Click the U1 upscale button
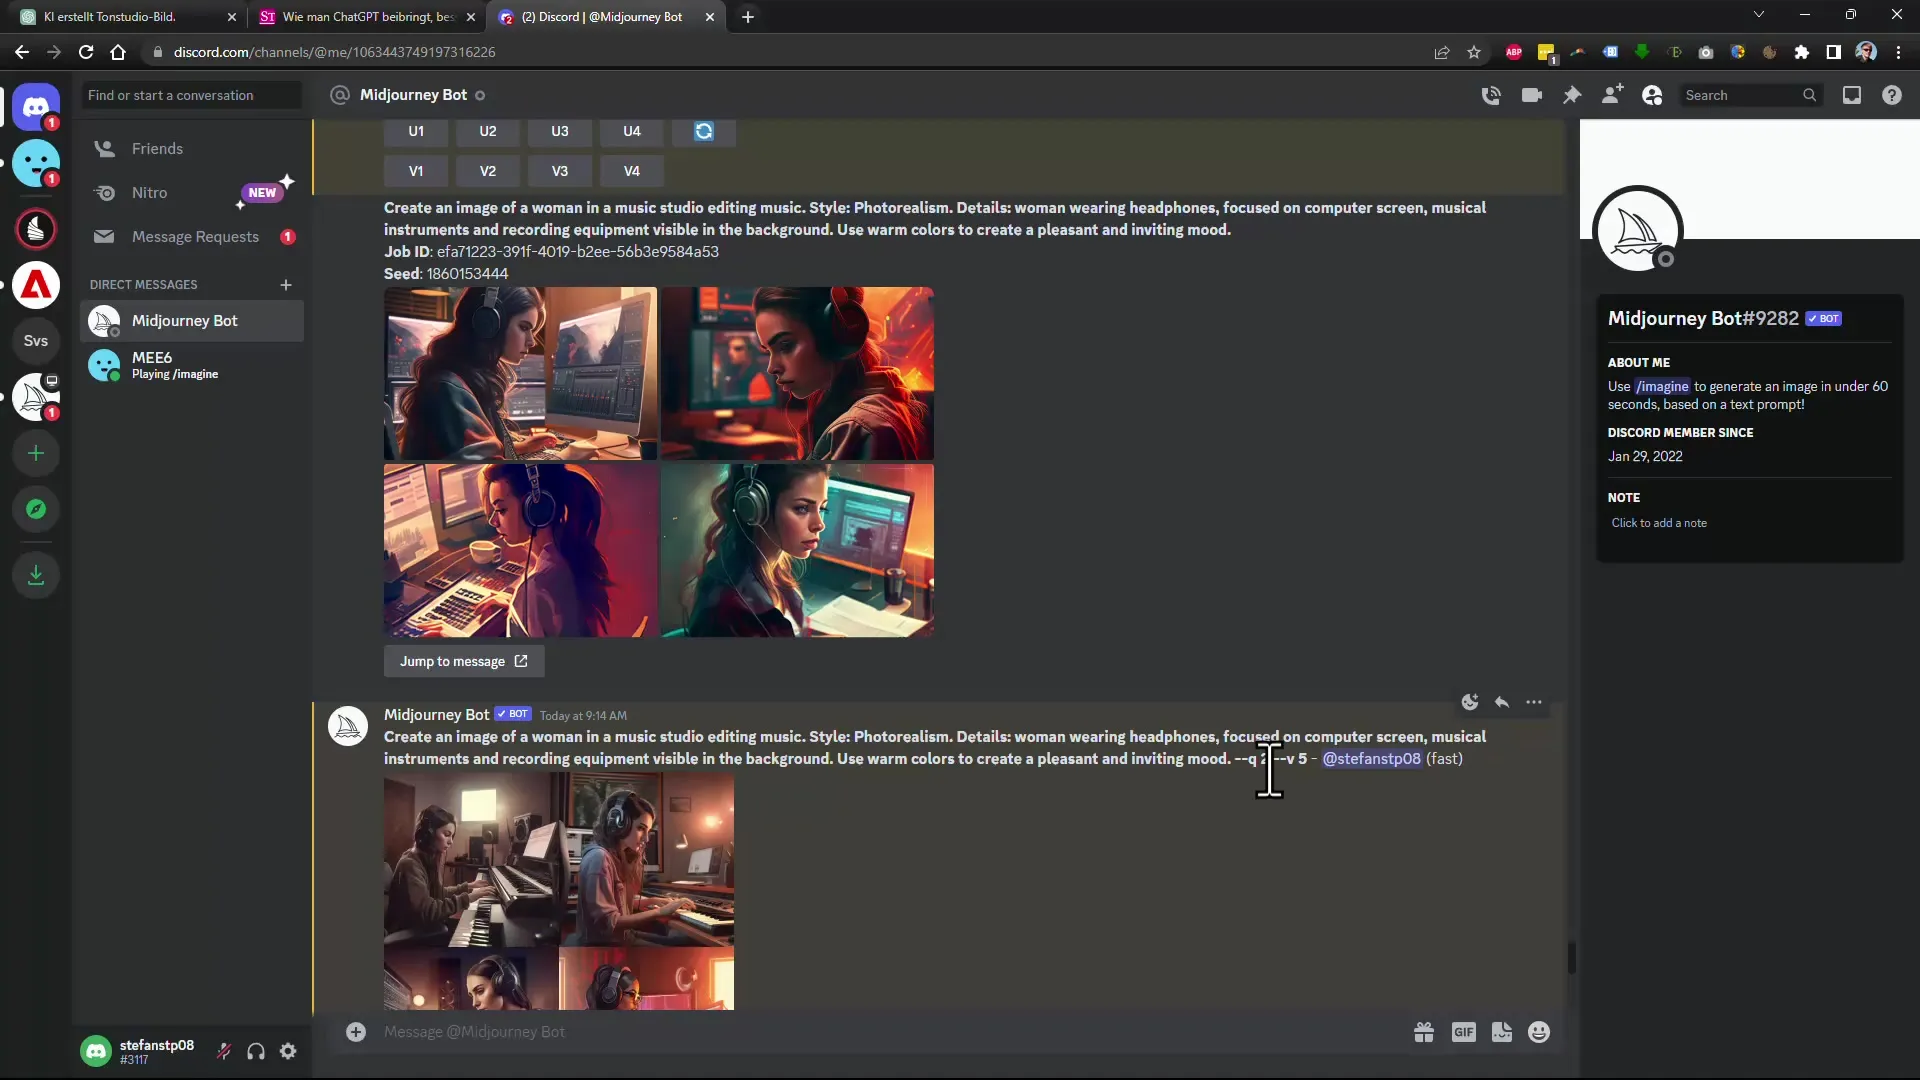Screen dimensions: 1920x1080 pos(415,129)
